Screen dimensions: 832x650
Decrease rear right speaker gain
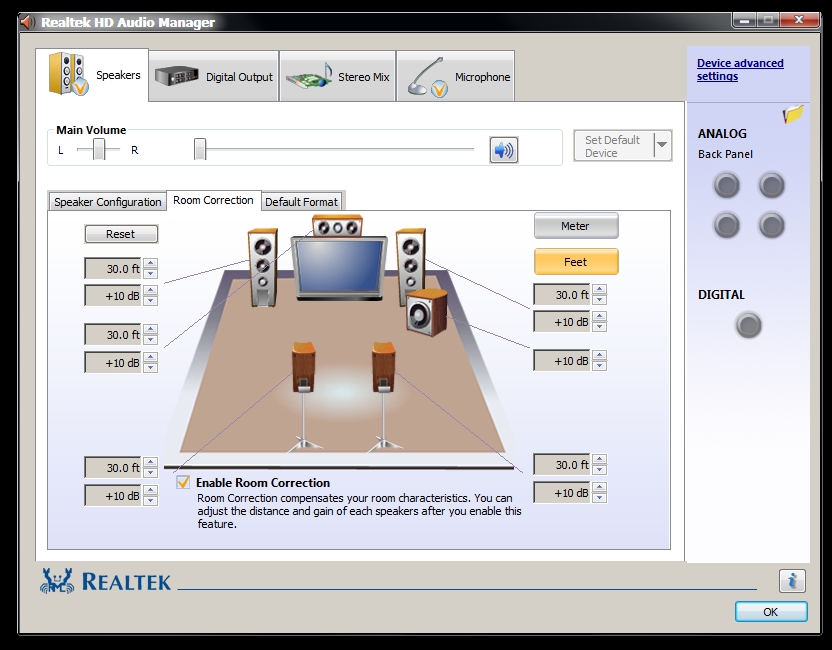(600, 498)
